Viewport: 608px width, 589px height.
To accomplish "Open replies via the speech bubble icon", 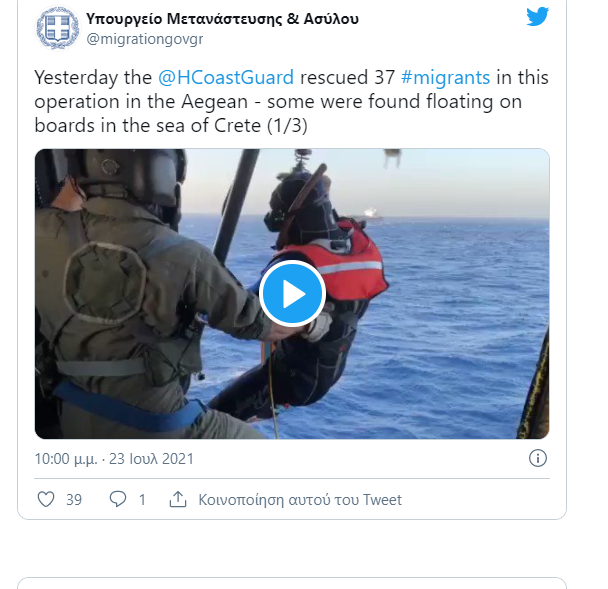I will 117,499.
